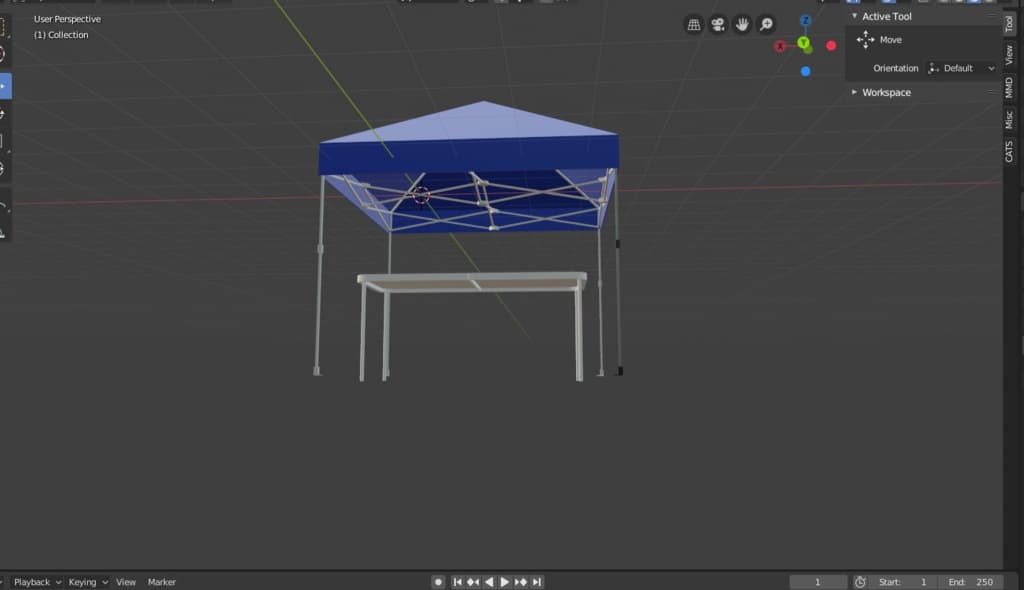This screenshot has height=590, width=1024.
Task: Click the End frame field showing 250
Action: point(970,582)
